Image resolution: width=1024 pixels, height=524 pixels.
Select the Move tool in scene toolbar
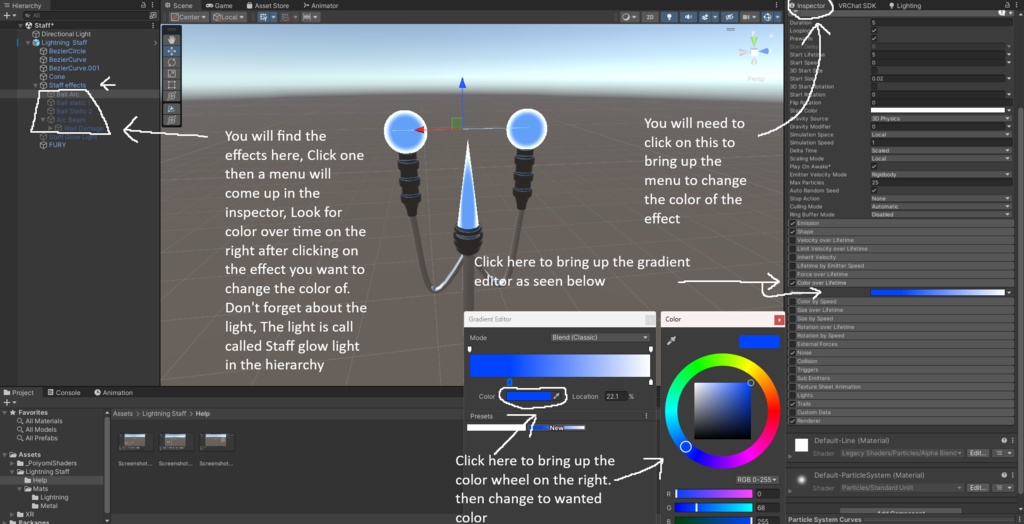[172, 51]
